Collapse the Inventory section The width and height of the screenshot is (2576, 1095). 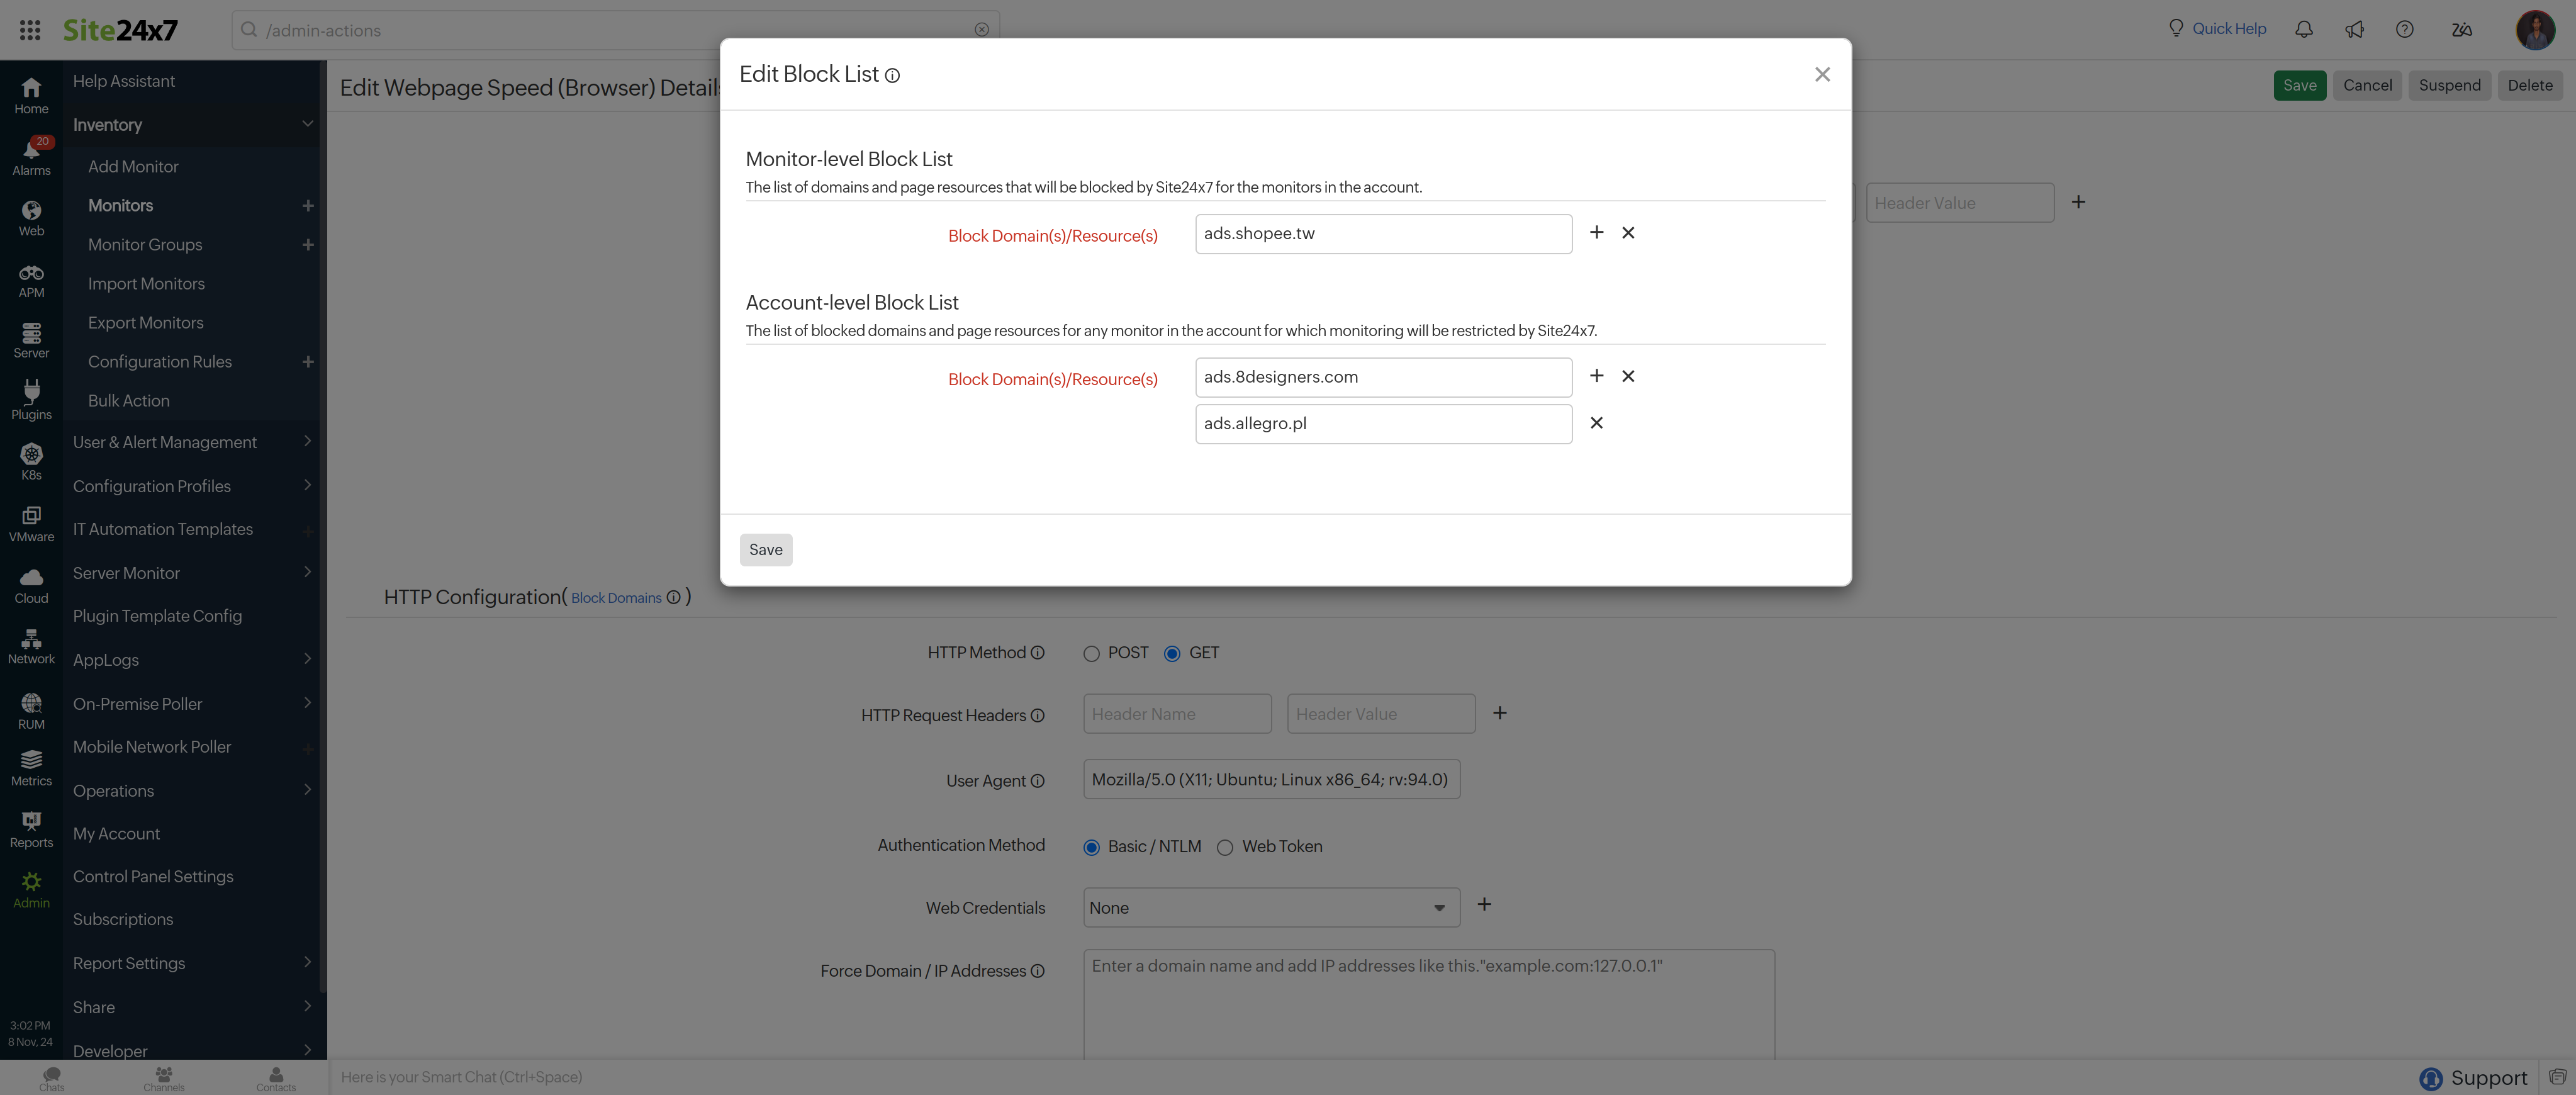(x=307, y=124)
